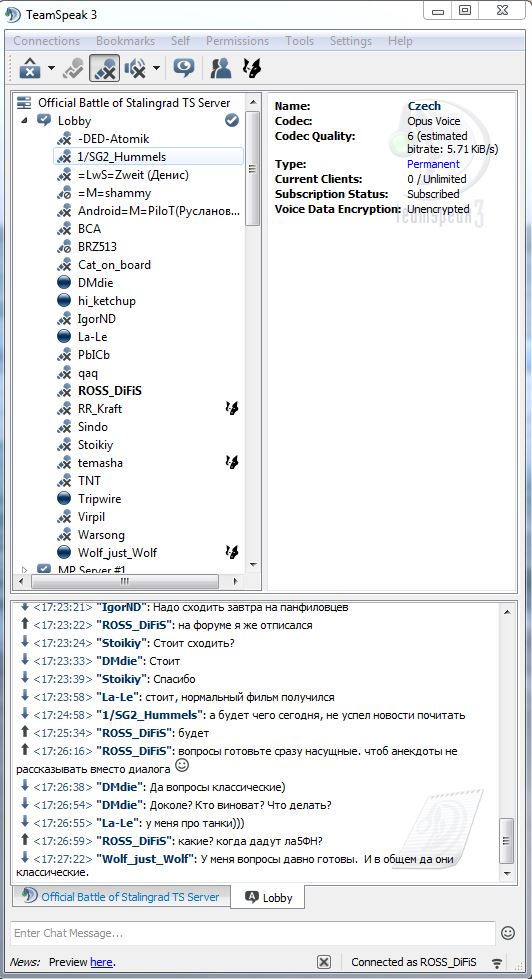
Task: Select user Cat_on_board
Action: tap(114, 265)
